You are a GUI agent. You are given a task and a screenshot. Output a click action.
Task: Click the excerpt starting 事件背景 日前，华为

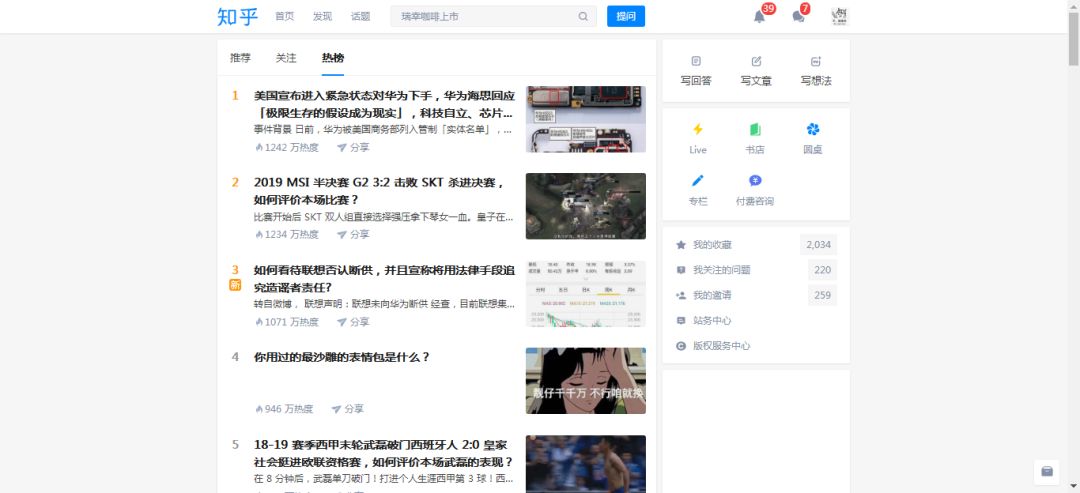tap(384, 130)
